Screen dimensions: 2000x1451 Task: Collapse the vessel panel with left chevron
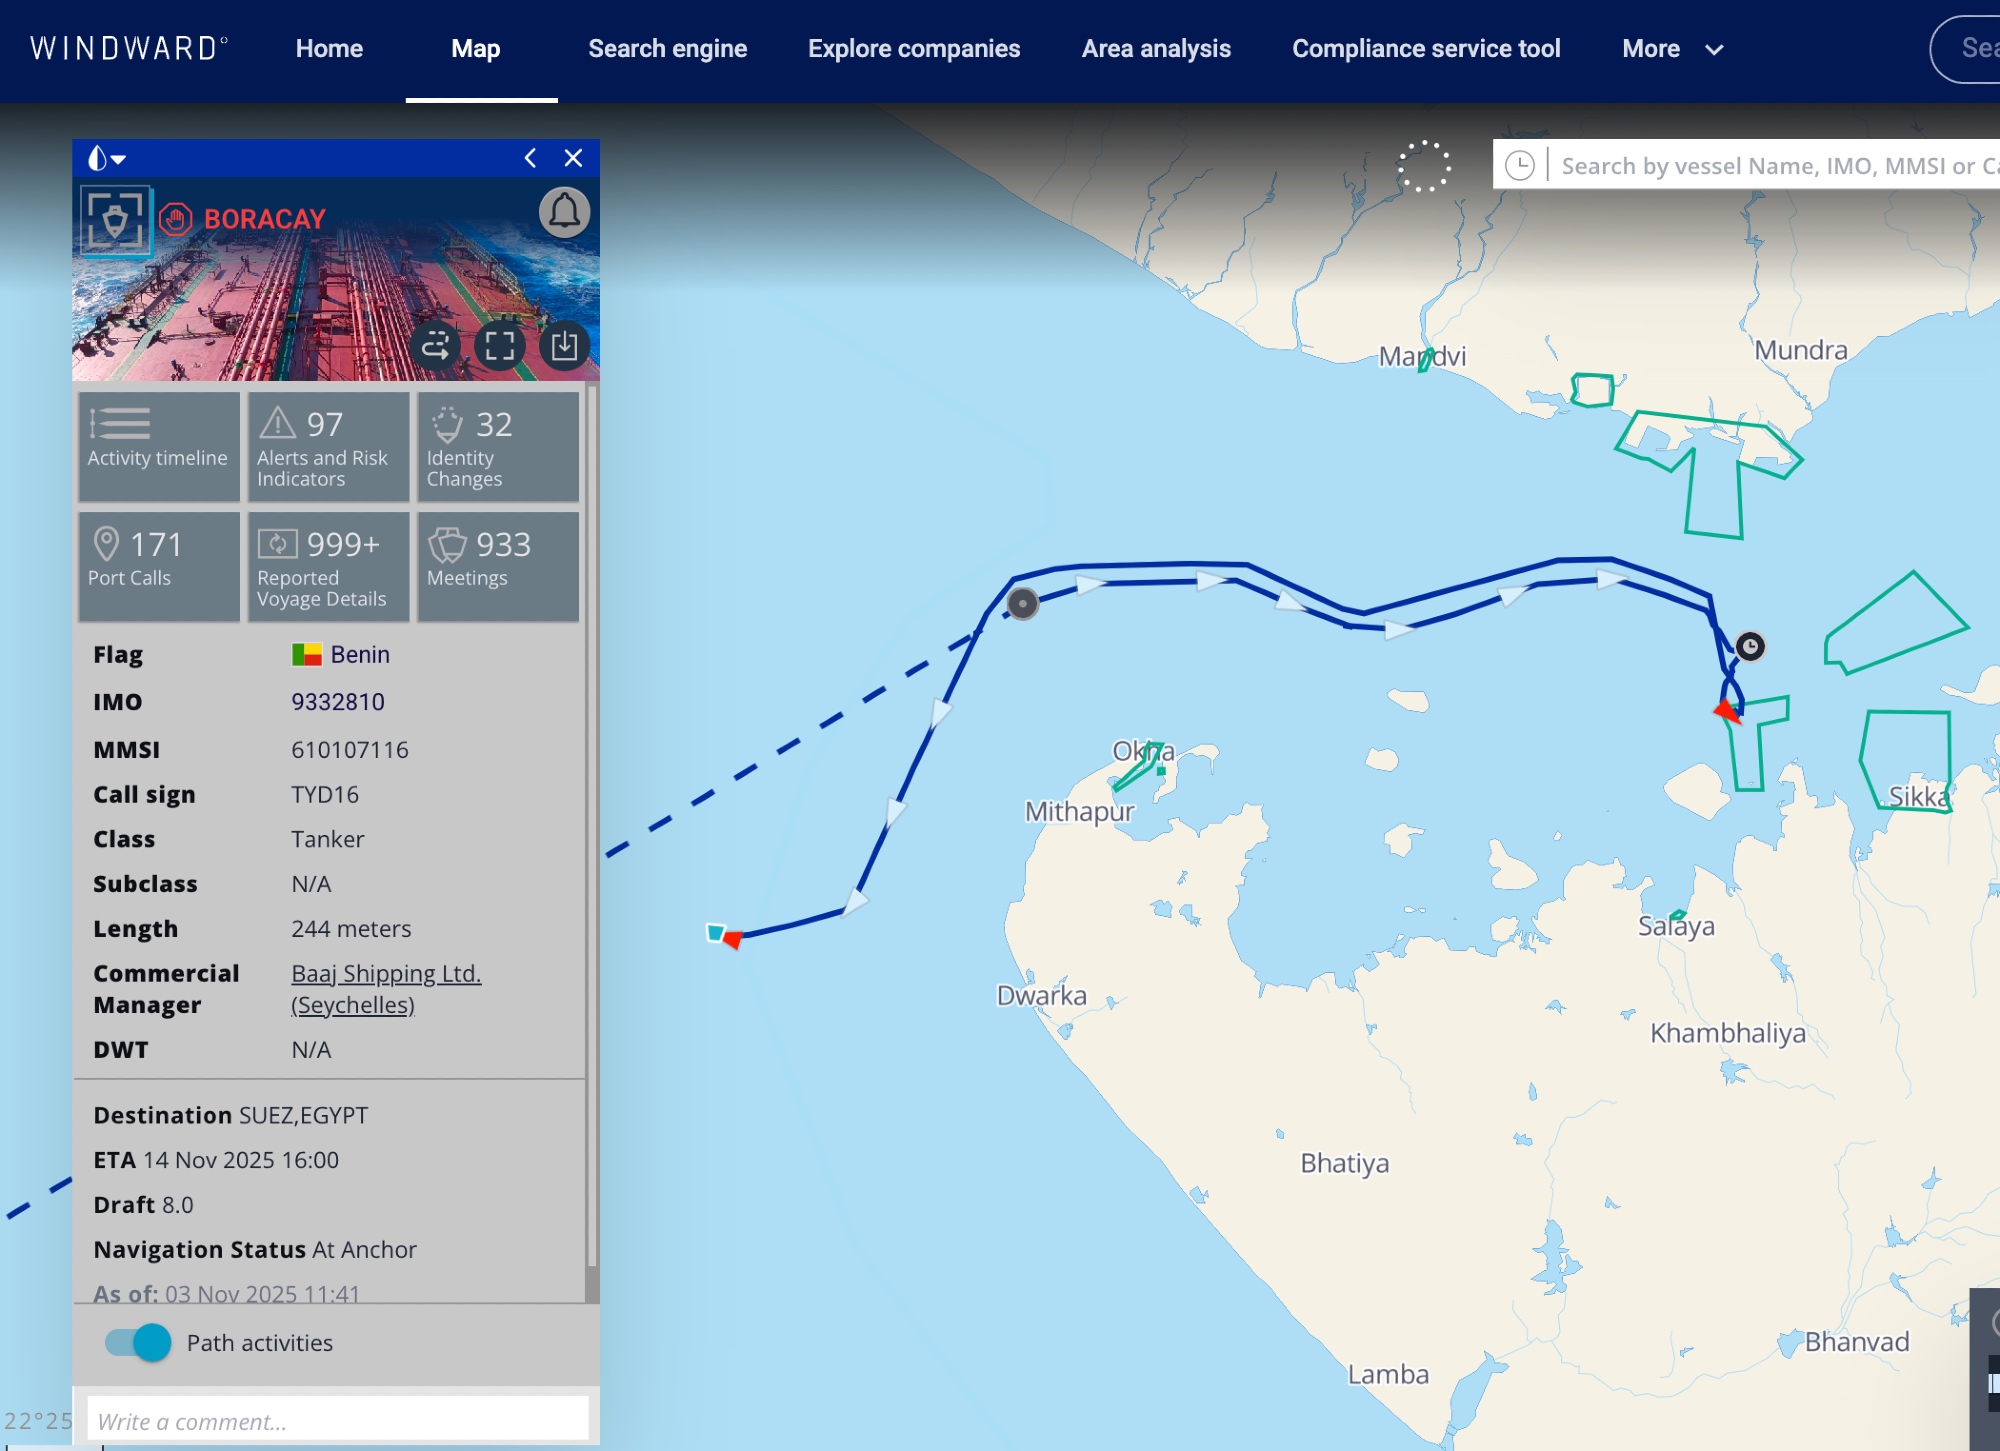click(x=530, y=158)
